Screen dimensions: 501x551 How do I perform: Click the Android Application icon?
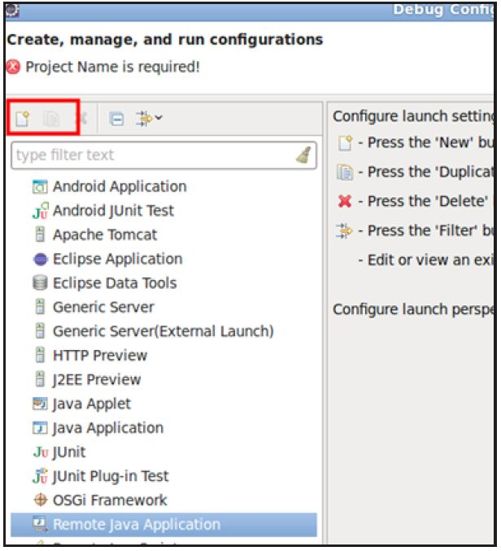click(40, 187)
